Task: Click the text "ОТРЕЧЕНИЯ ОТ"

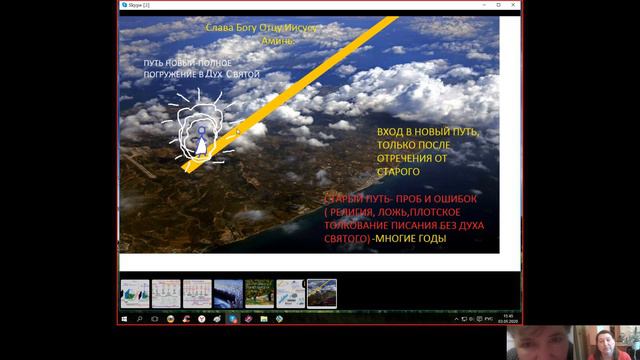Action: point(412,158)
